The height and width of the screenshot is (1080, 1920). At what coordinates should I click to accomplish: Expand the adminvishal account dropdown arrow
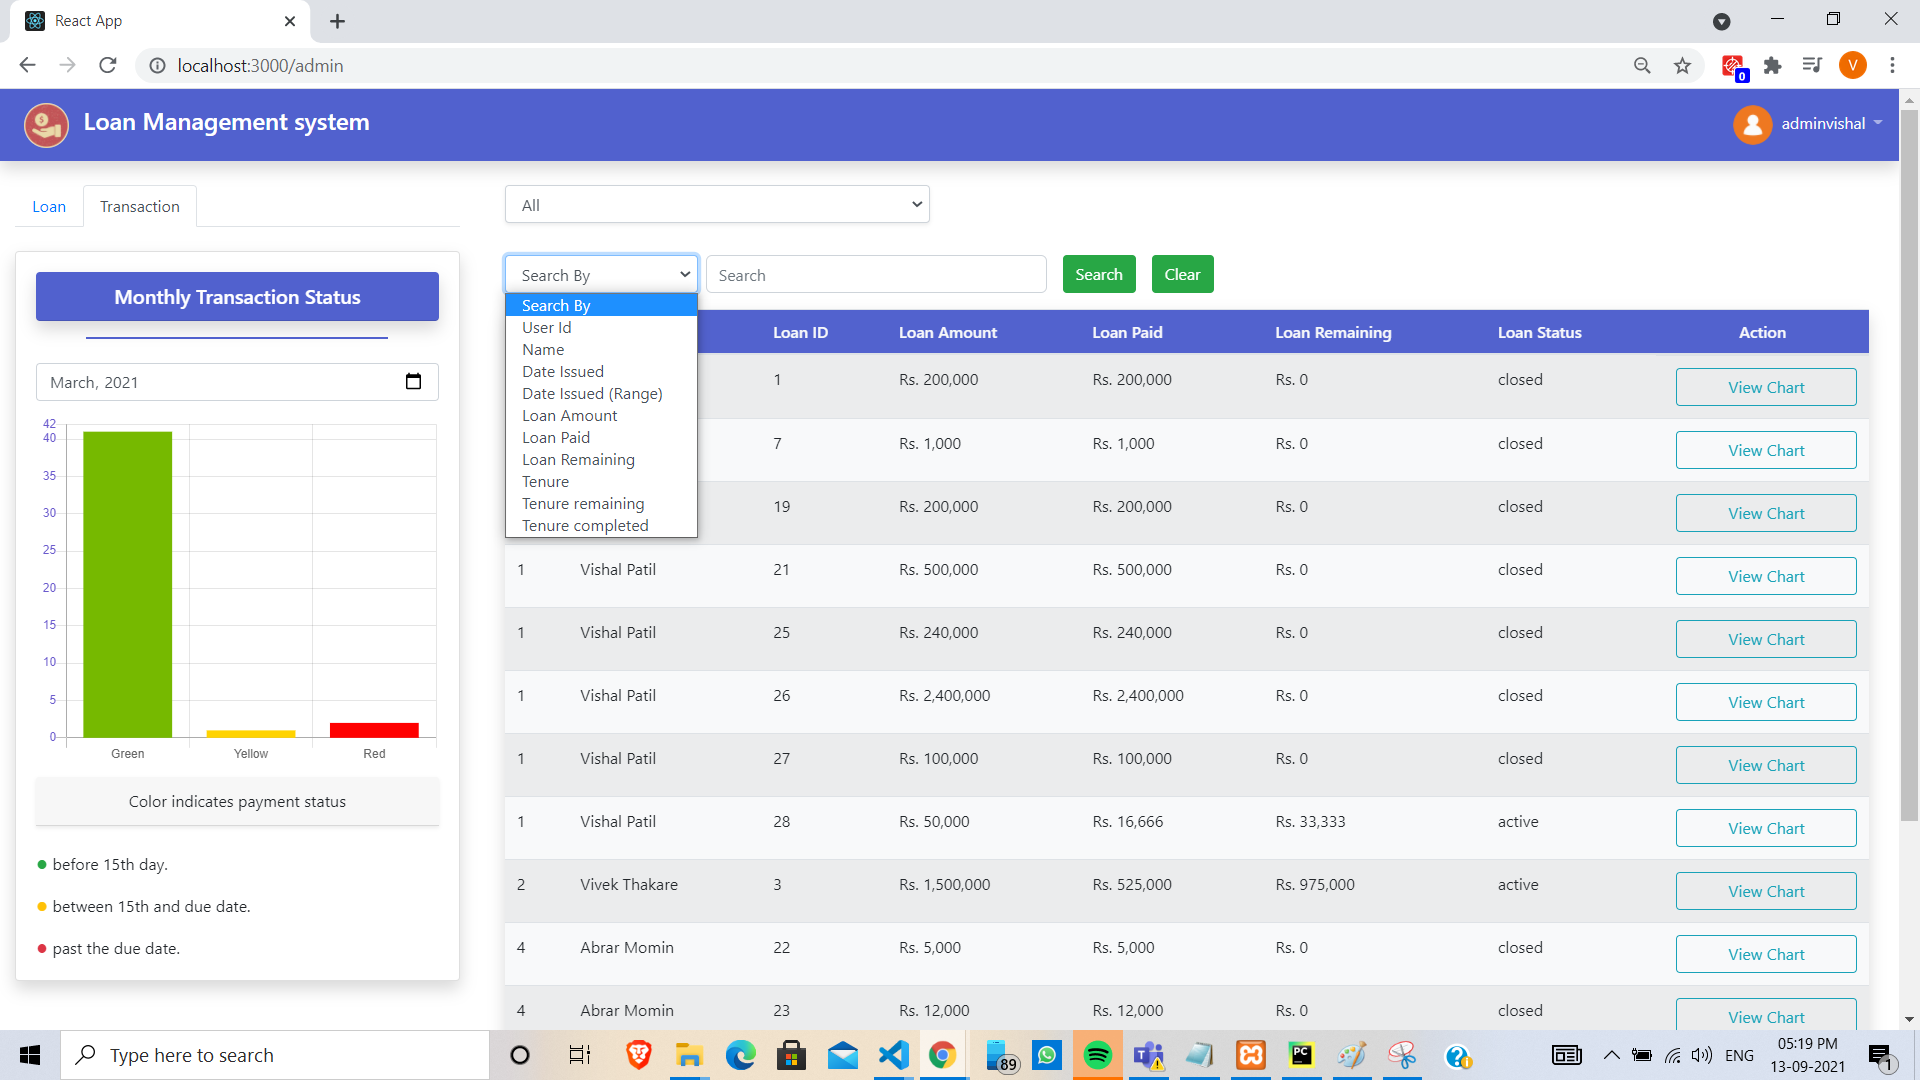[x=1878, y=123]
